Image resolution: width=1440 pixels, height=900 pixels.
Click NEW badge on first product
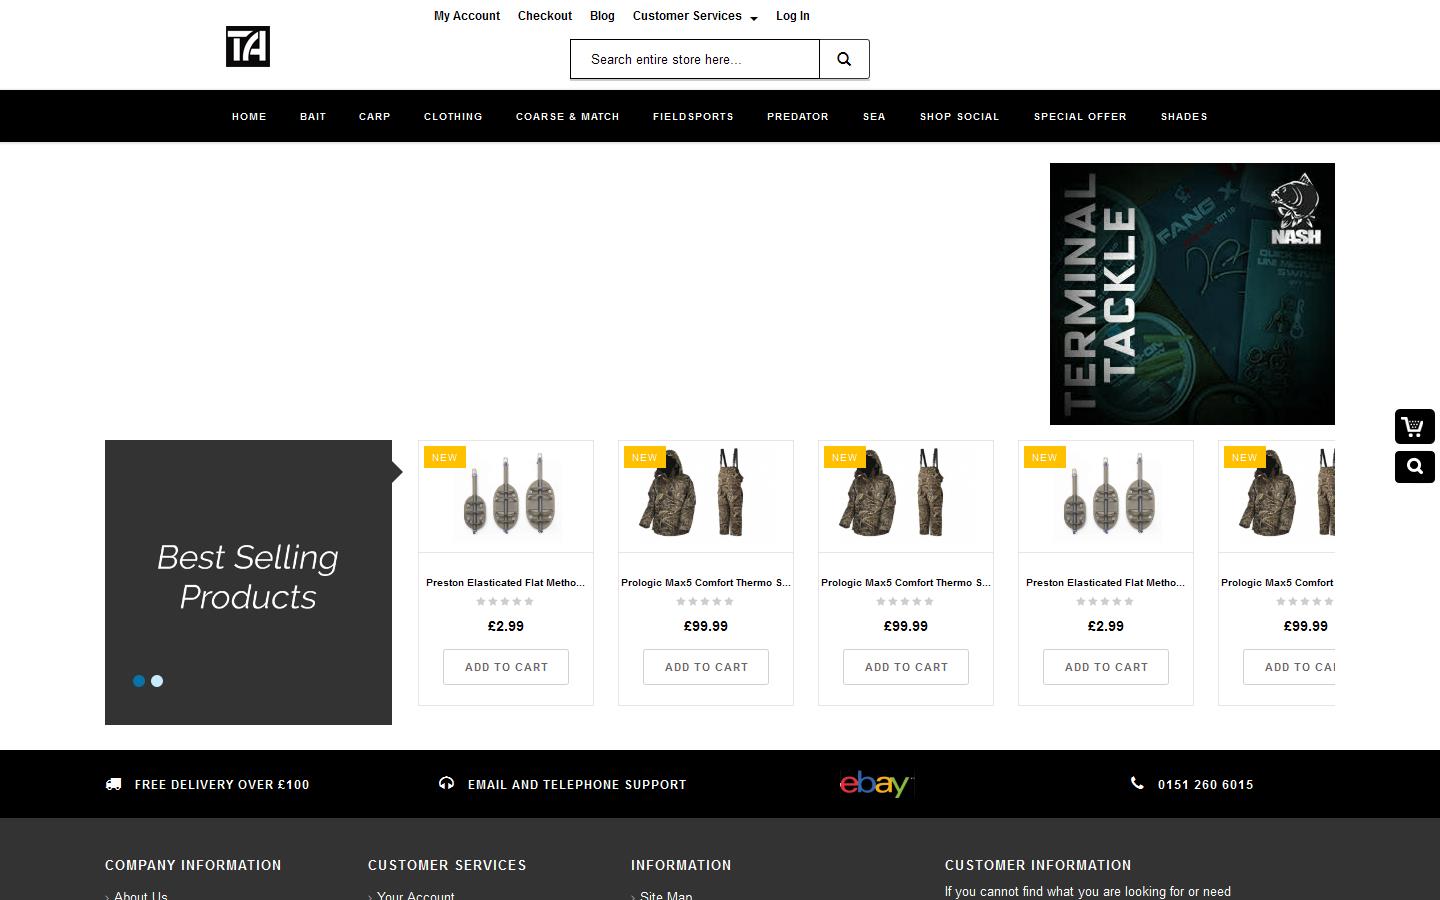(x=445, y=457)
